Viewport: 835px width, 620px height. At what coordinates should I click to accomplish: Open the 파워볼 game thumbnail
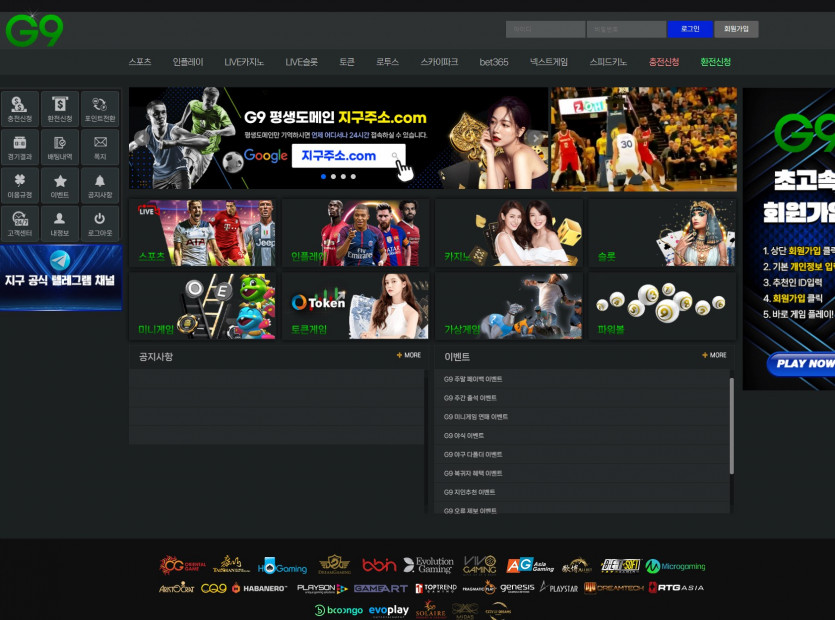(661, 306)
